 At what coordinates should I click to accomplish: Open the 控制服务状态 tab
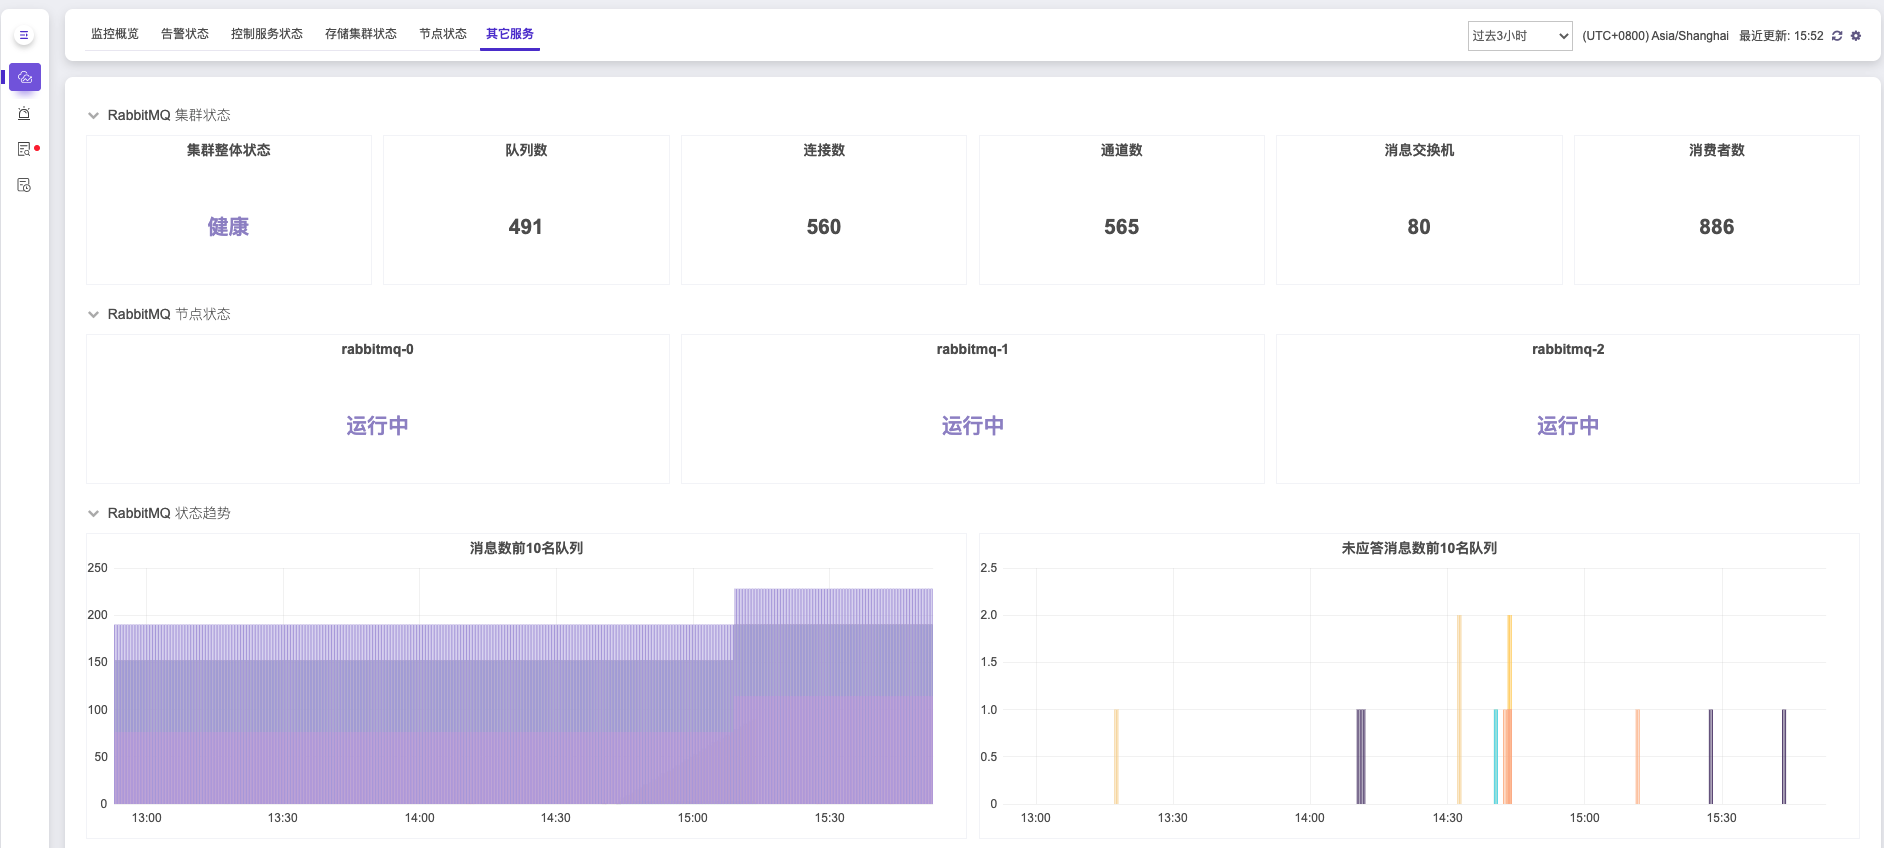267,34
